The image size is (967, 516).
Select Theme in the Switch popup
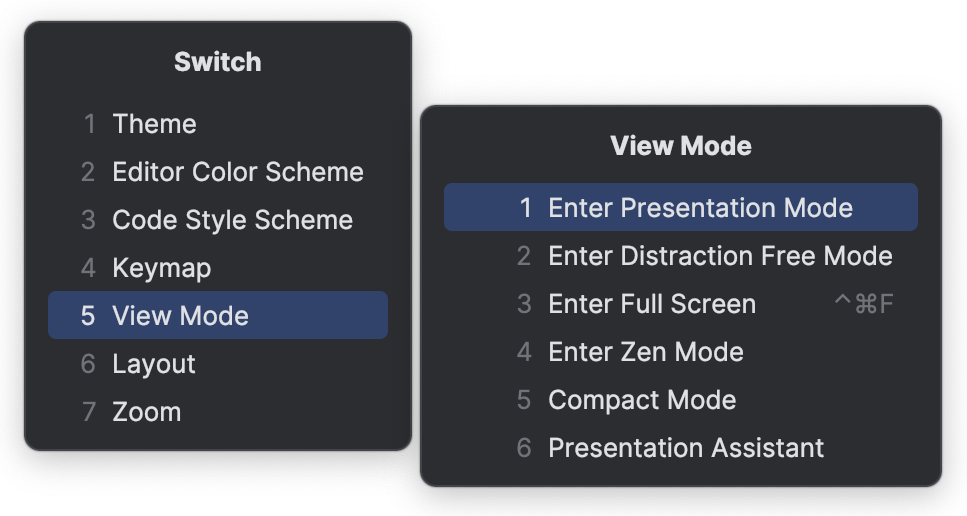click(x=154, y=124)
